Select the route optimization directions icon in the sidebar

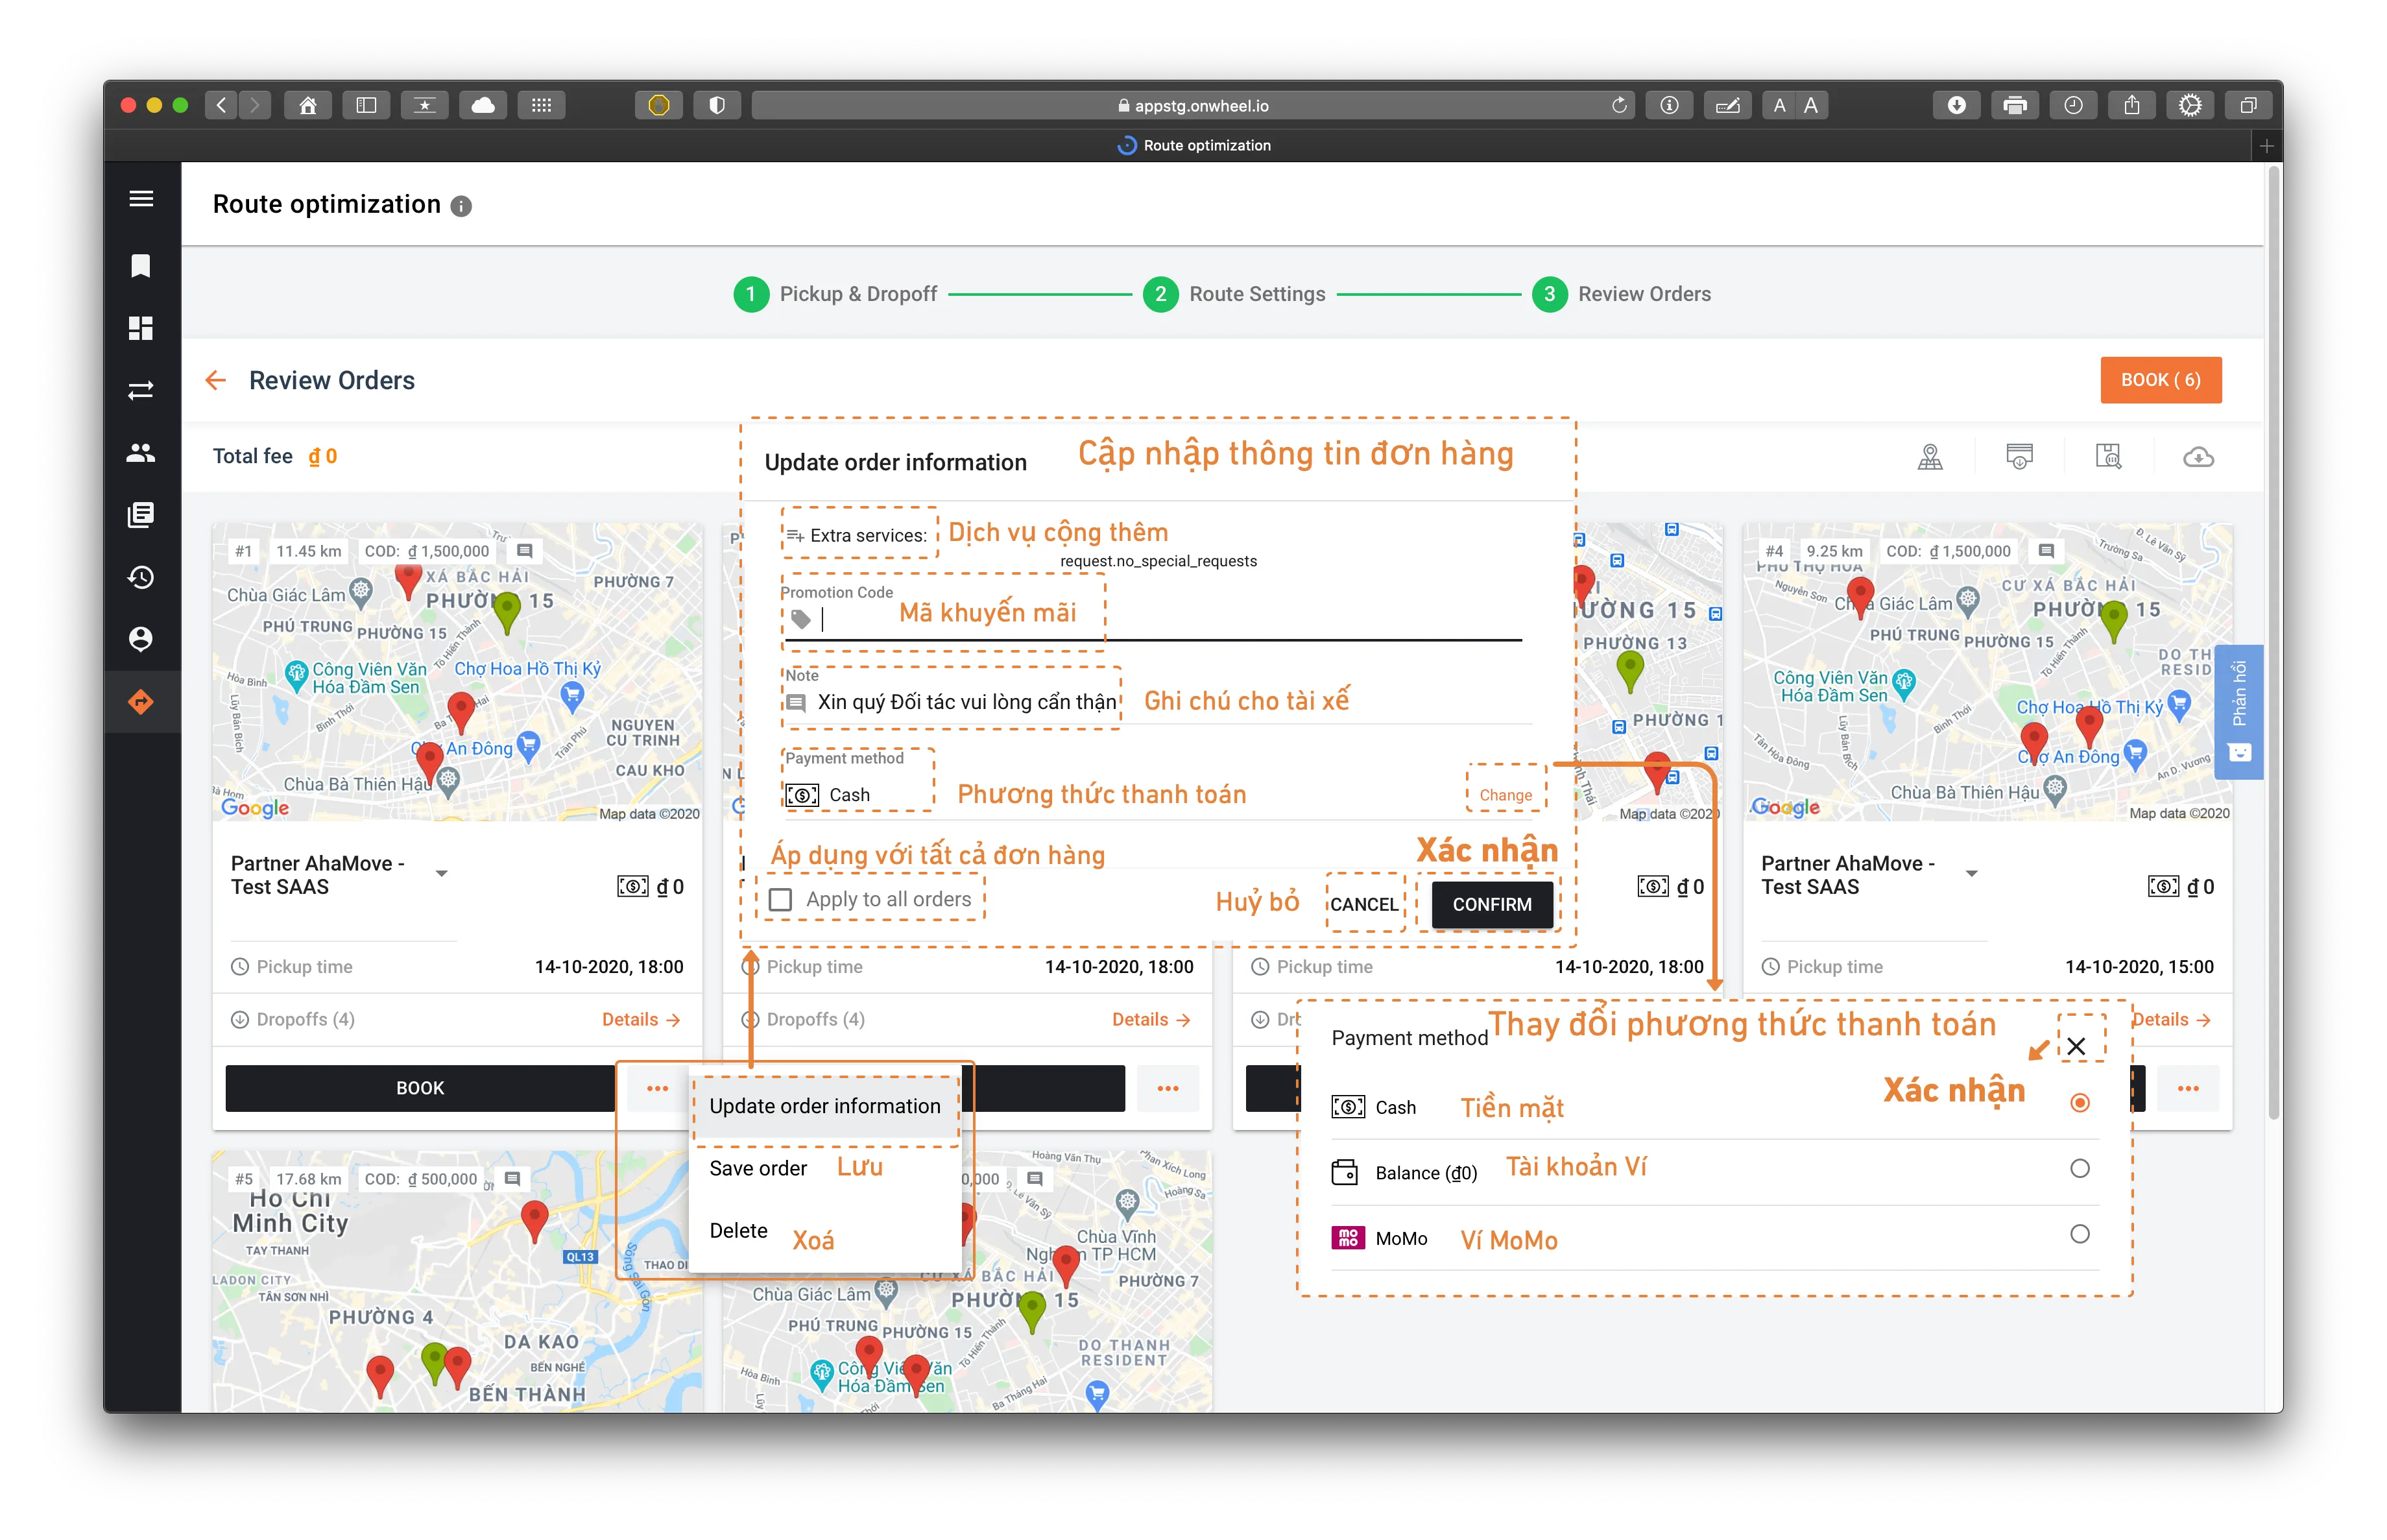(141, 702)
